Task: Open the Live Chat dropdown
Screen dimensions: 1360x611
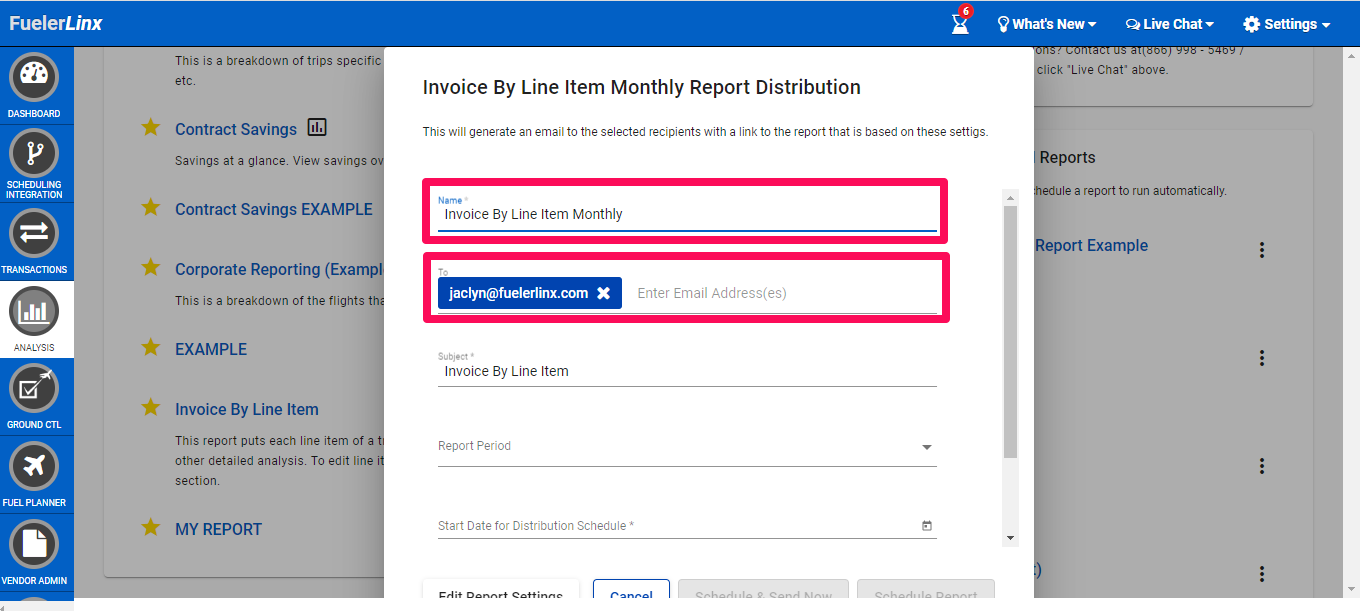Action: pyautogui.click(x=1169, y=24)
